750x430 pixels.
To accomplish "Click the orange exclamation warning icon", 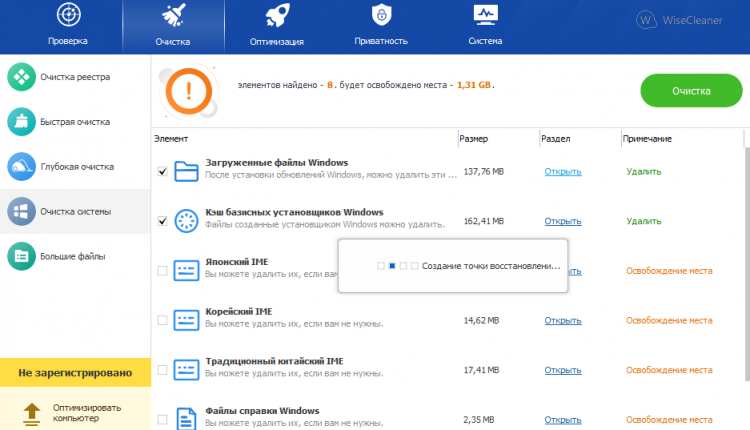I will click(x=188, y=91).
